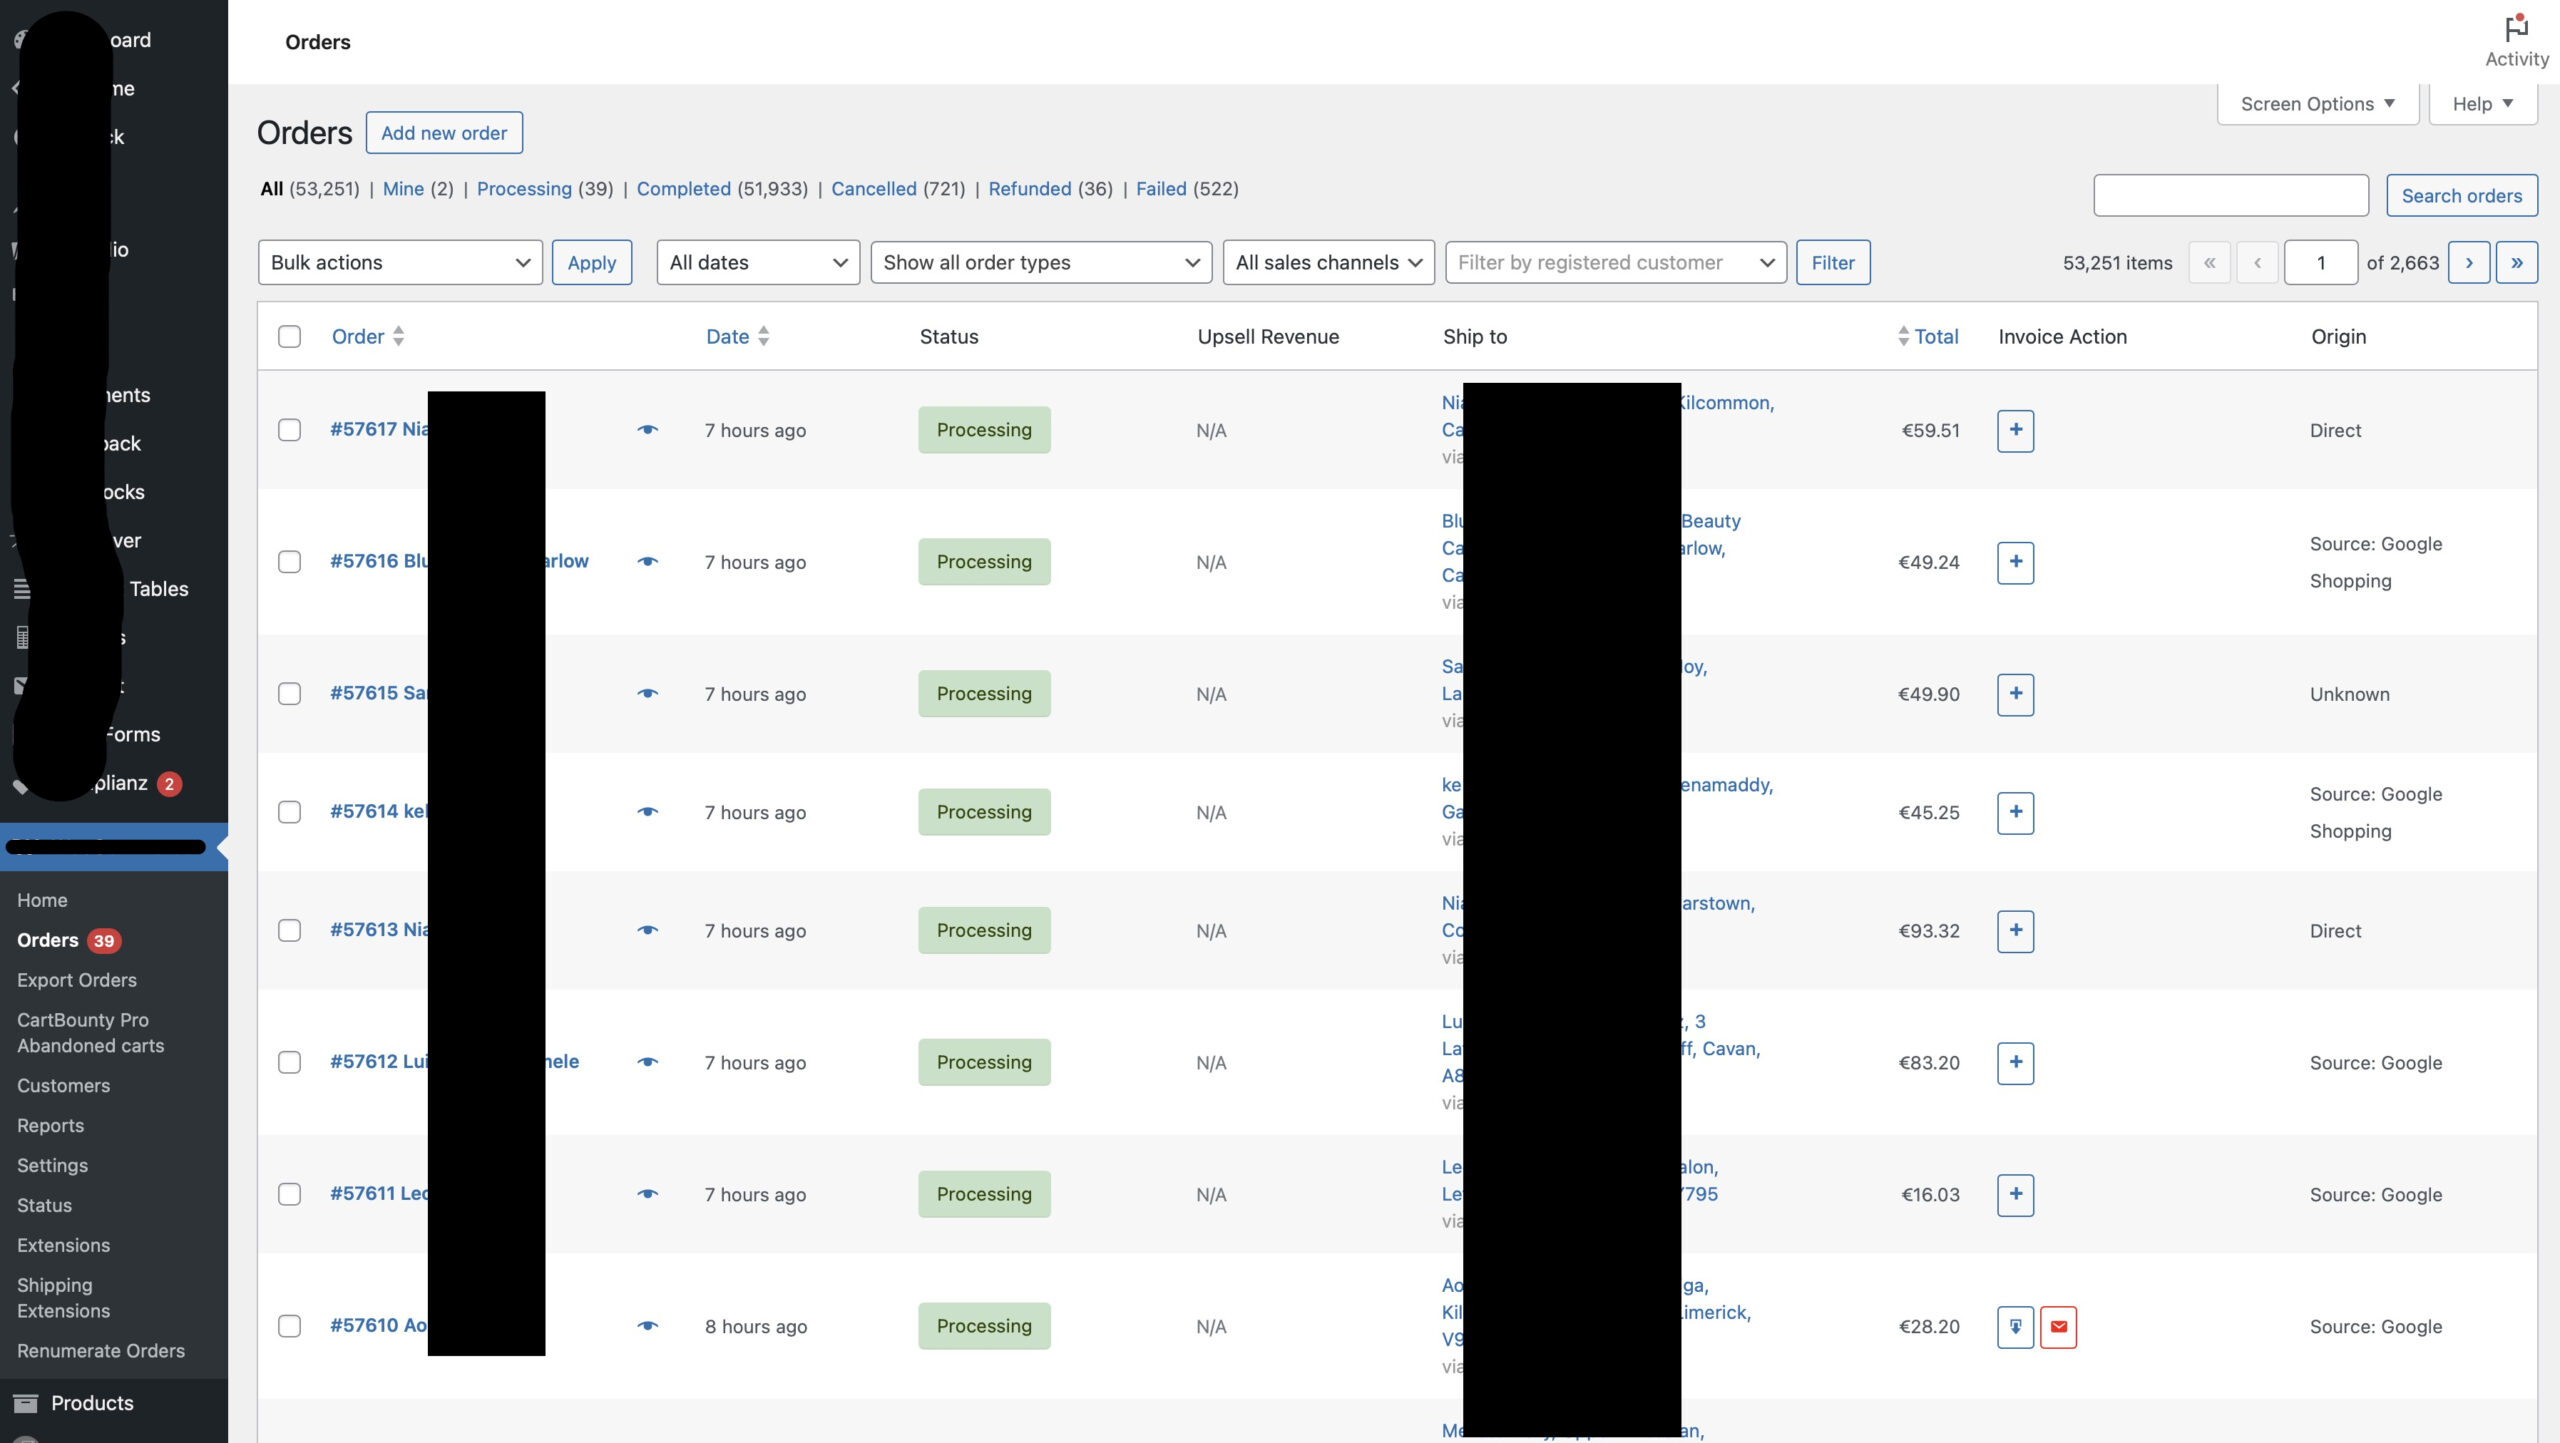
Task: Check the box for order #57615
Action: click(x=289, y=694)
